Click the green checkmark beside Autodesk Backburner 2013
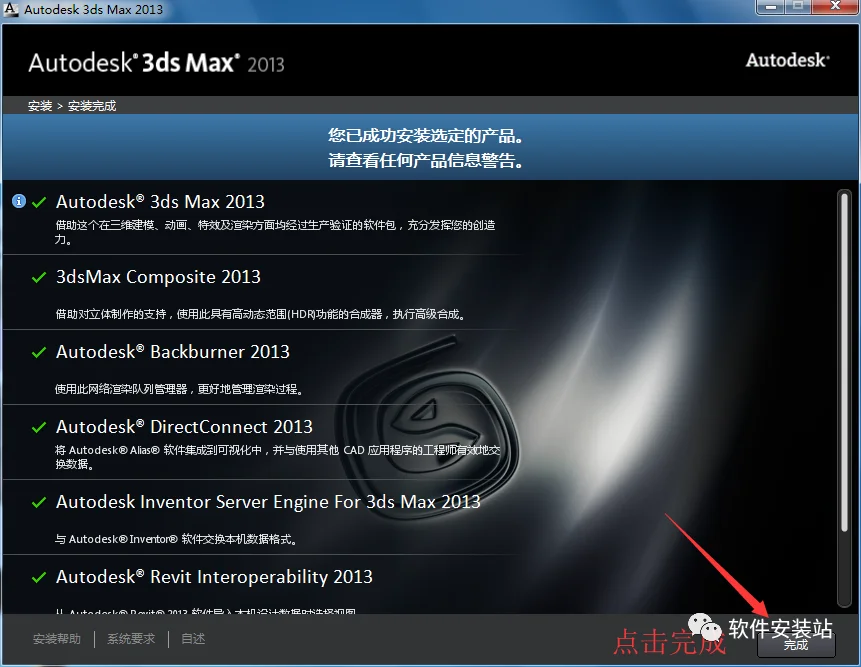861x667 pixels. point(38,352)
